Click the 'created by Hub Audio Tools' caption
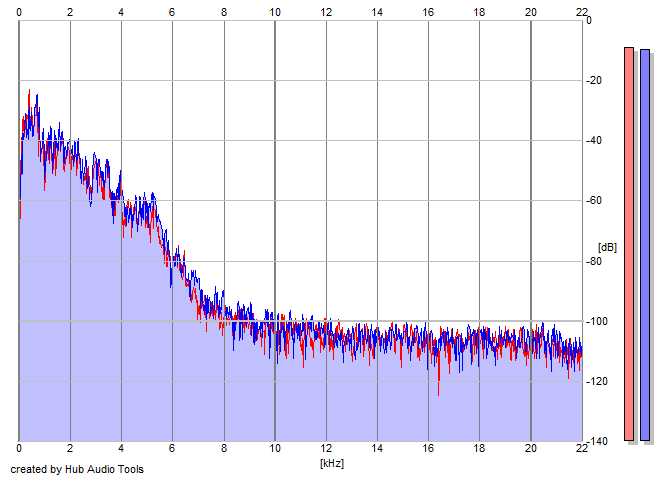 pyautogui.click(x=77, y=469)
